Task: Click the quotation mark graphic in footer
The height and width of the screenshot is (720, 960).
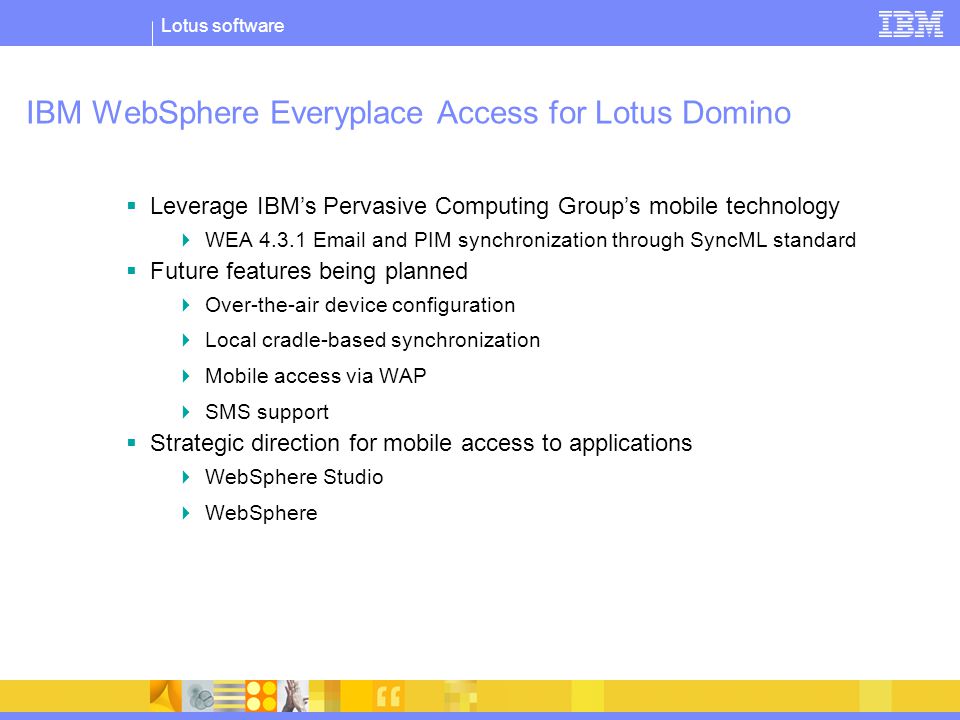Action: coord(388,696)
